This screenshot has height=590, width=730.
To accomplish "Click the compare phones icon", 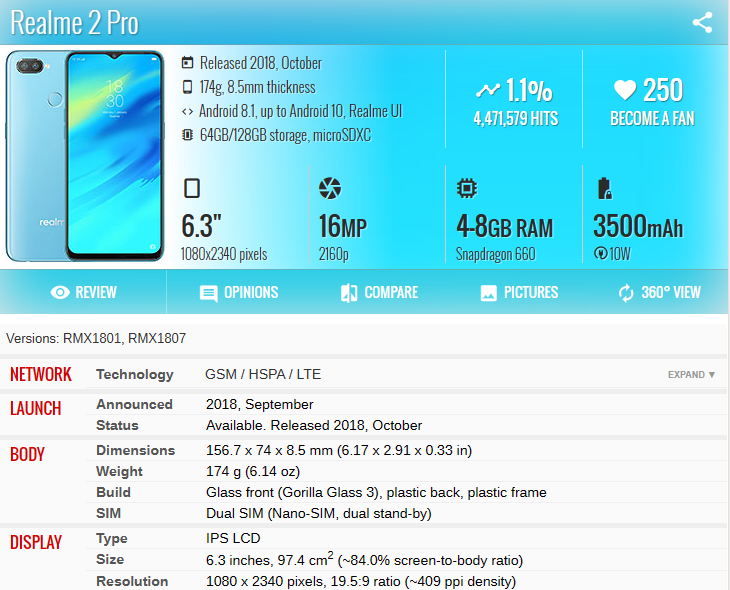I will point(349,293).
